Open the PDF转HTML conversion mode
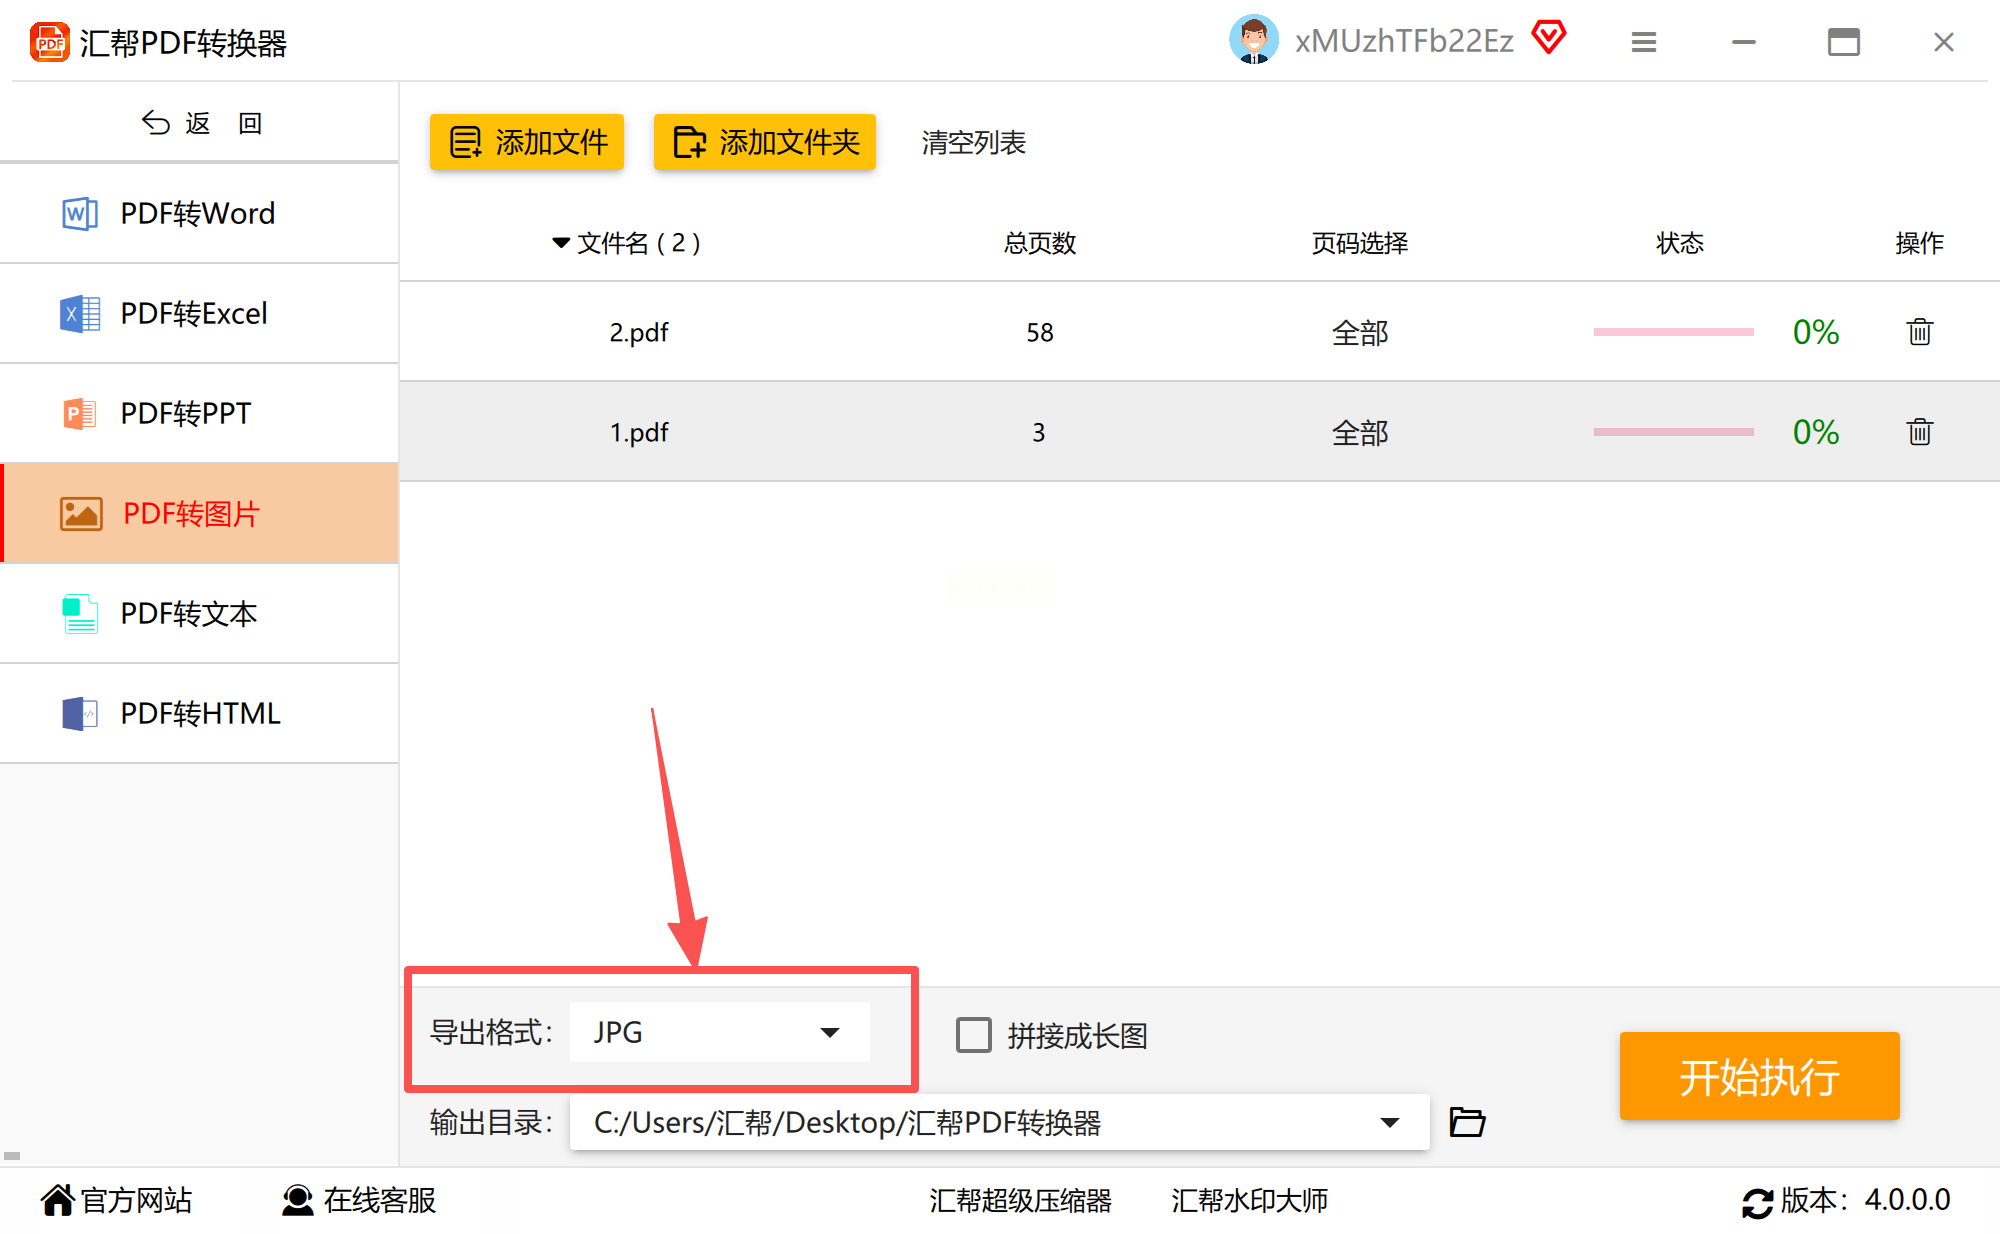The width and height of the screenshot is (2000, 1234). point(198,713)
